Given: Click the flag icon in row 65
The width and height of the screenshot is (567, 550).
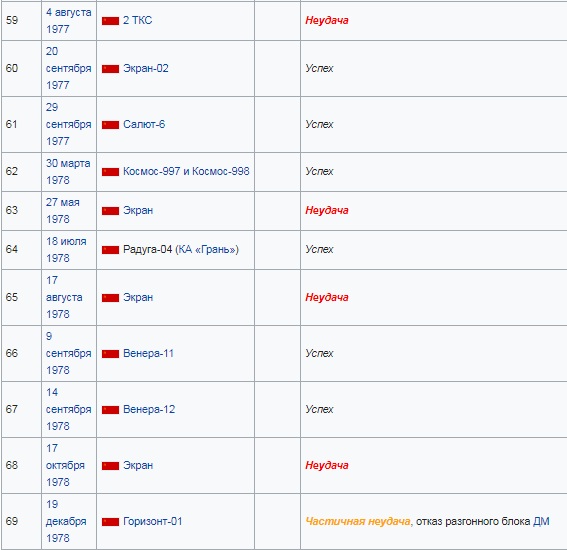Looking at the screenshot, I should [x=110, y=298].
